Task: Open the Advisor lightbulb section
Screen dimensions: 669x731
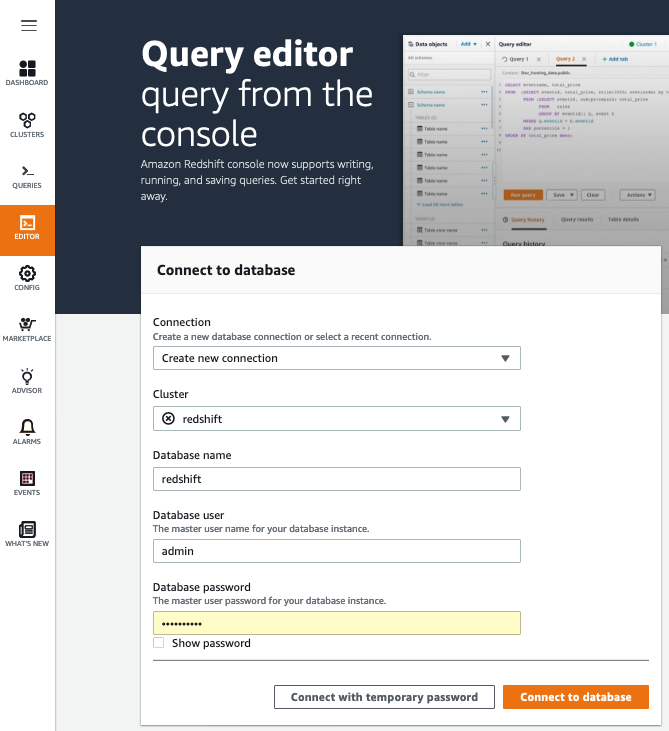Action: [28, 381]
